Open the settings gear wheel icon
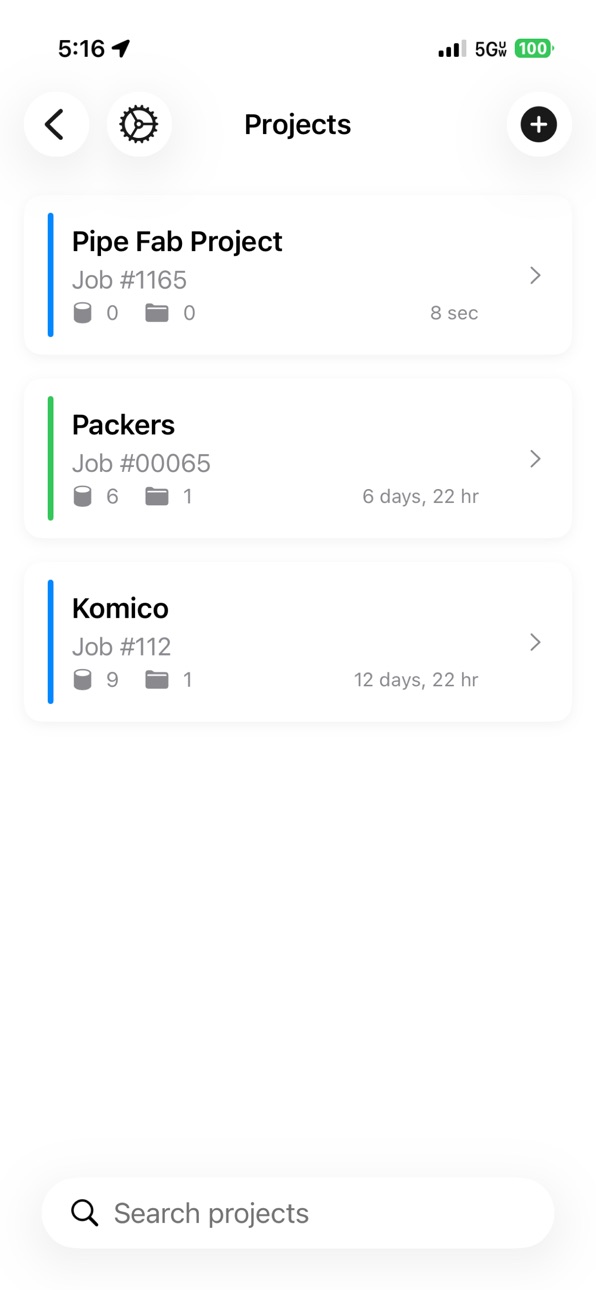The width and height of the screenshot is (596, 1290). click(139, 125)
